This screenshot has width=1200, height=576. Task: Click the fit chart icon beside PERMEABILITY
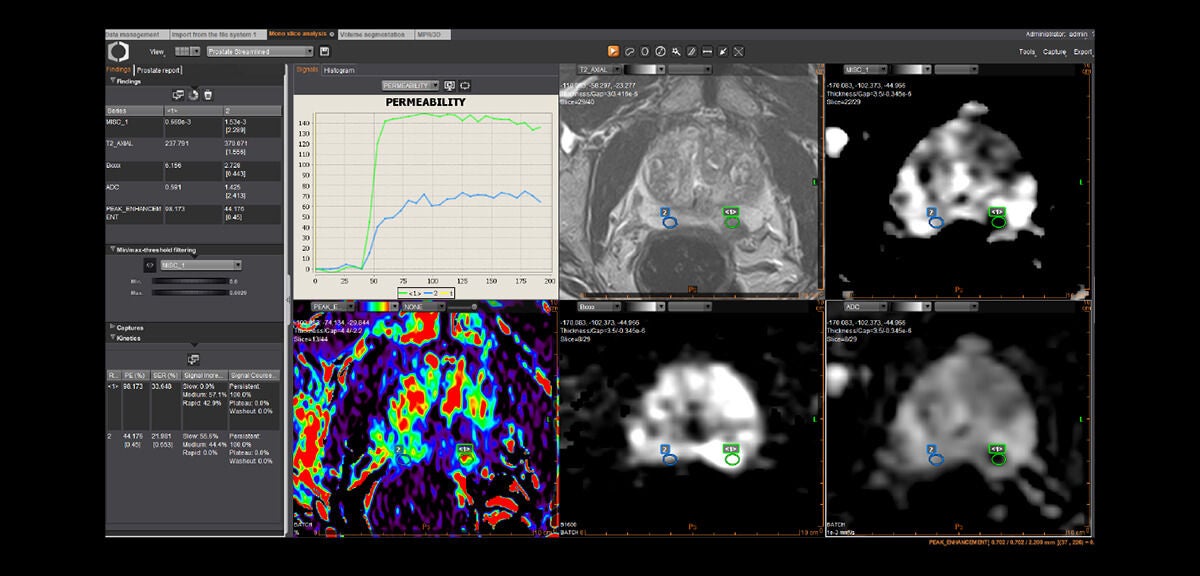[x=466, y=86]
